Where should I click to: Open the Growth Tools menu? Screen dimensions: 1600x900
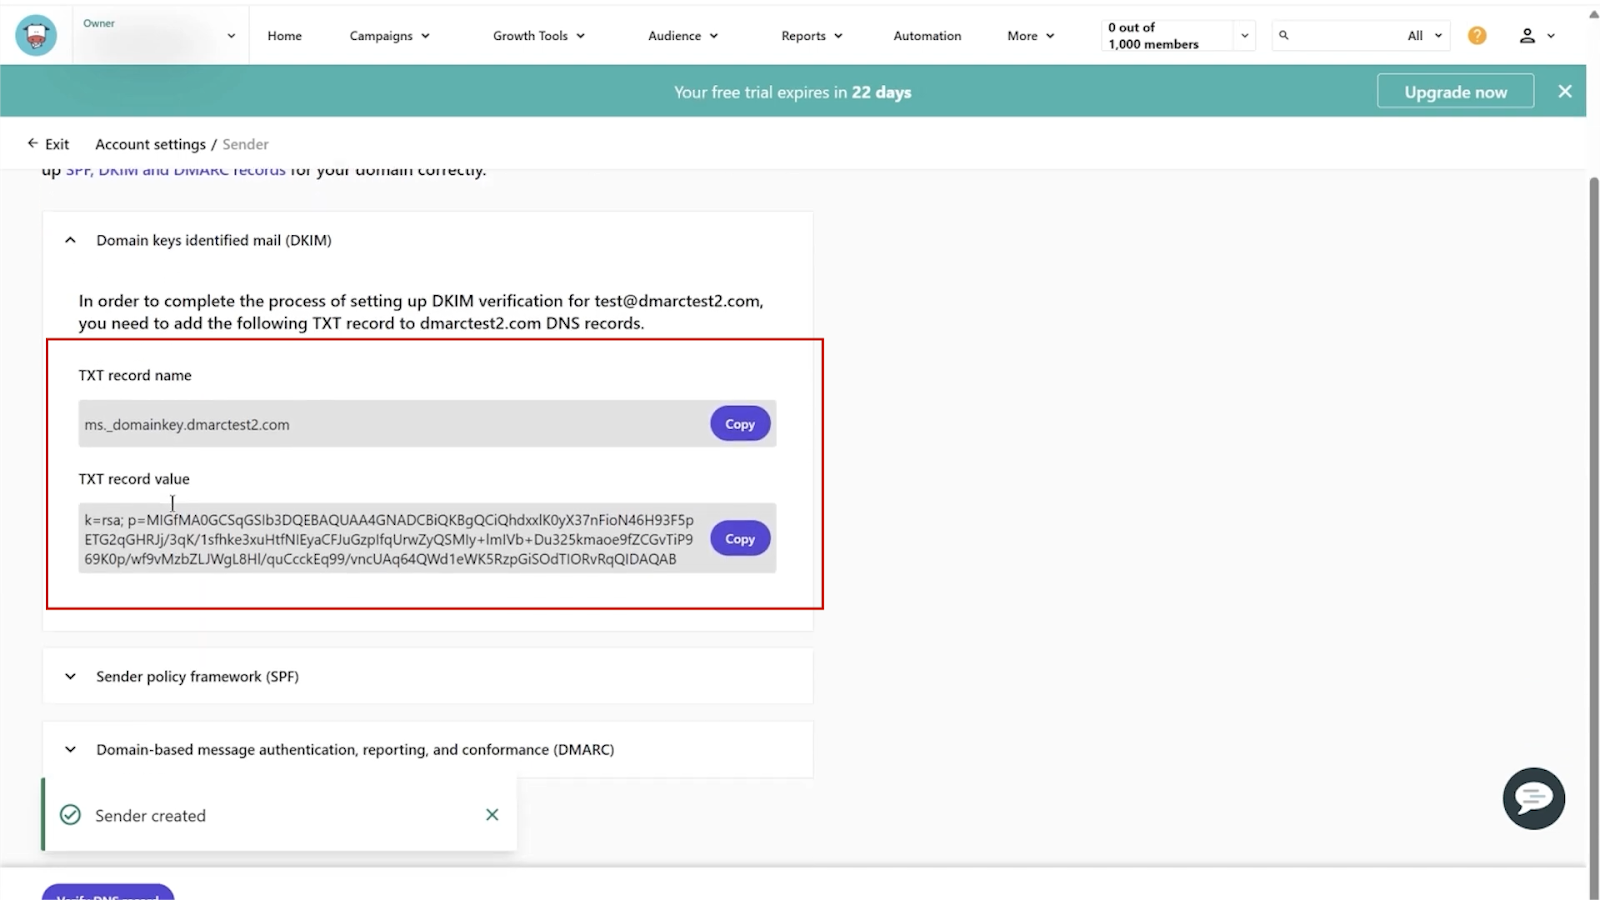(x=538, y=36)
